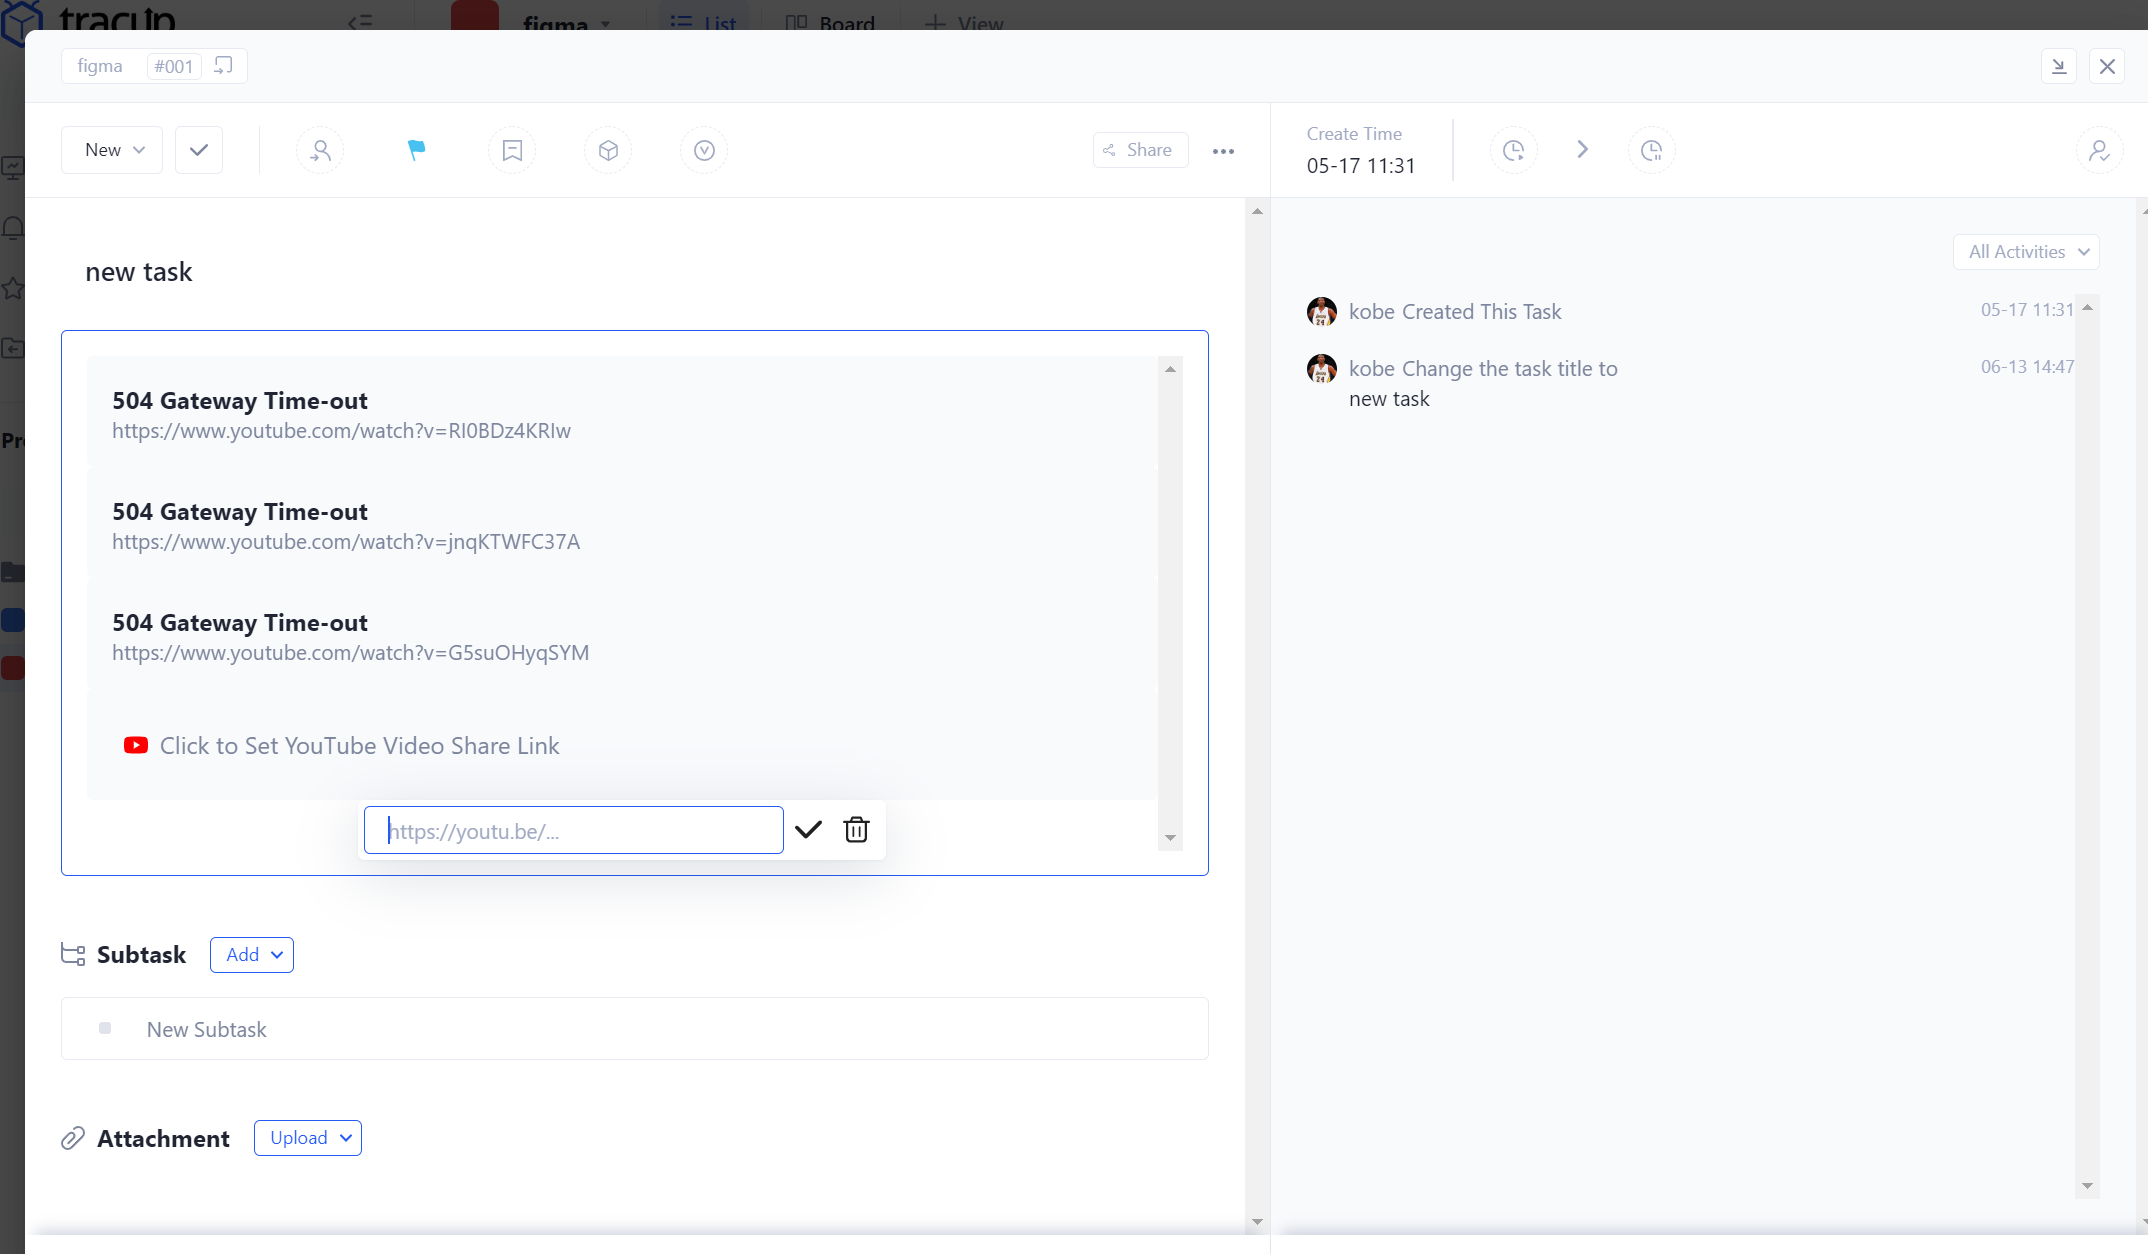
Task: Focus the https://youtu.be link input field
Action: click(574, 831)
